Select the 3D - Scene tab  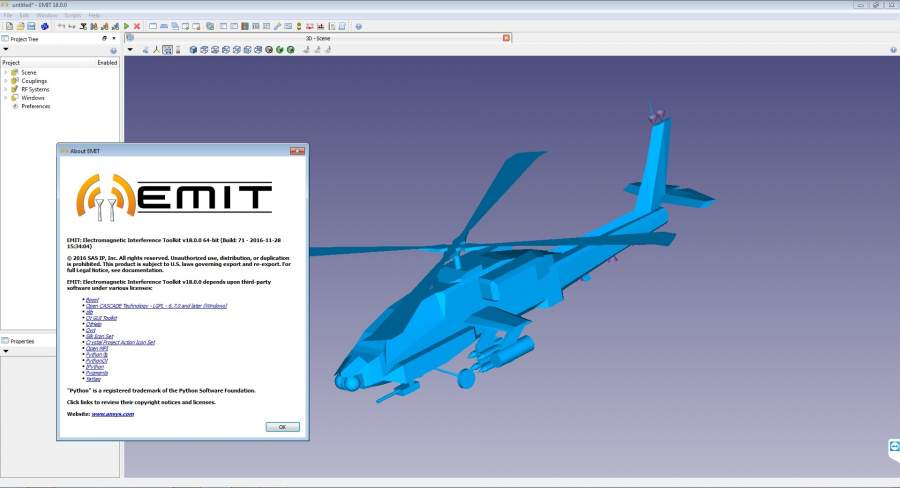tap(317, 38)
